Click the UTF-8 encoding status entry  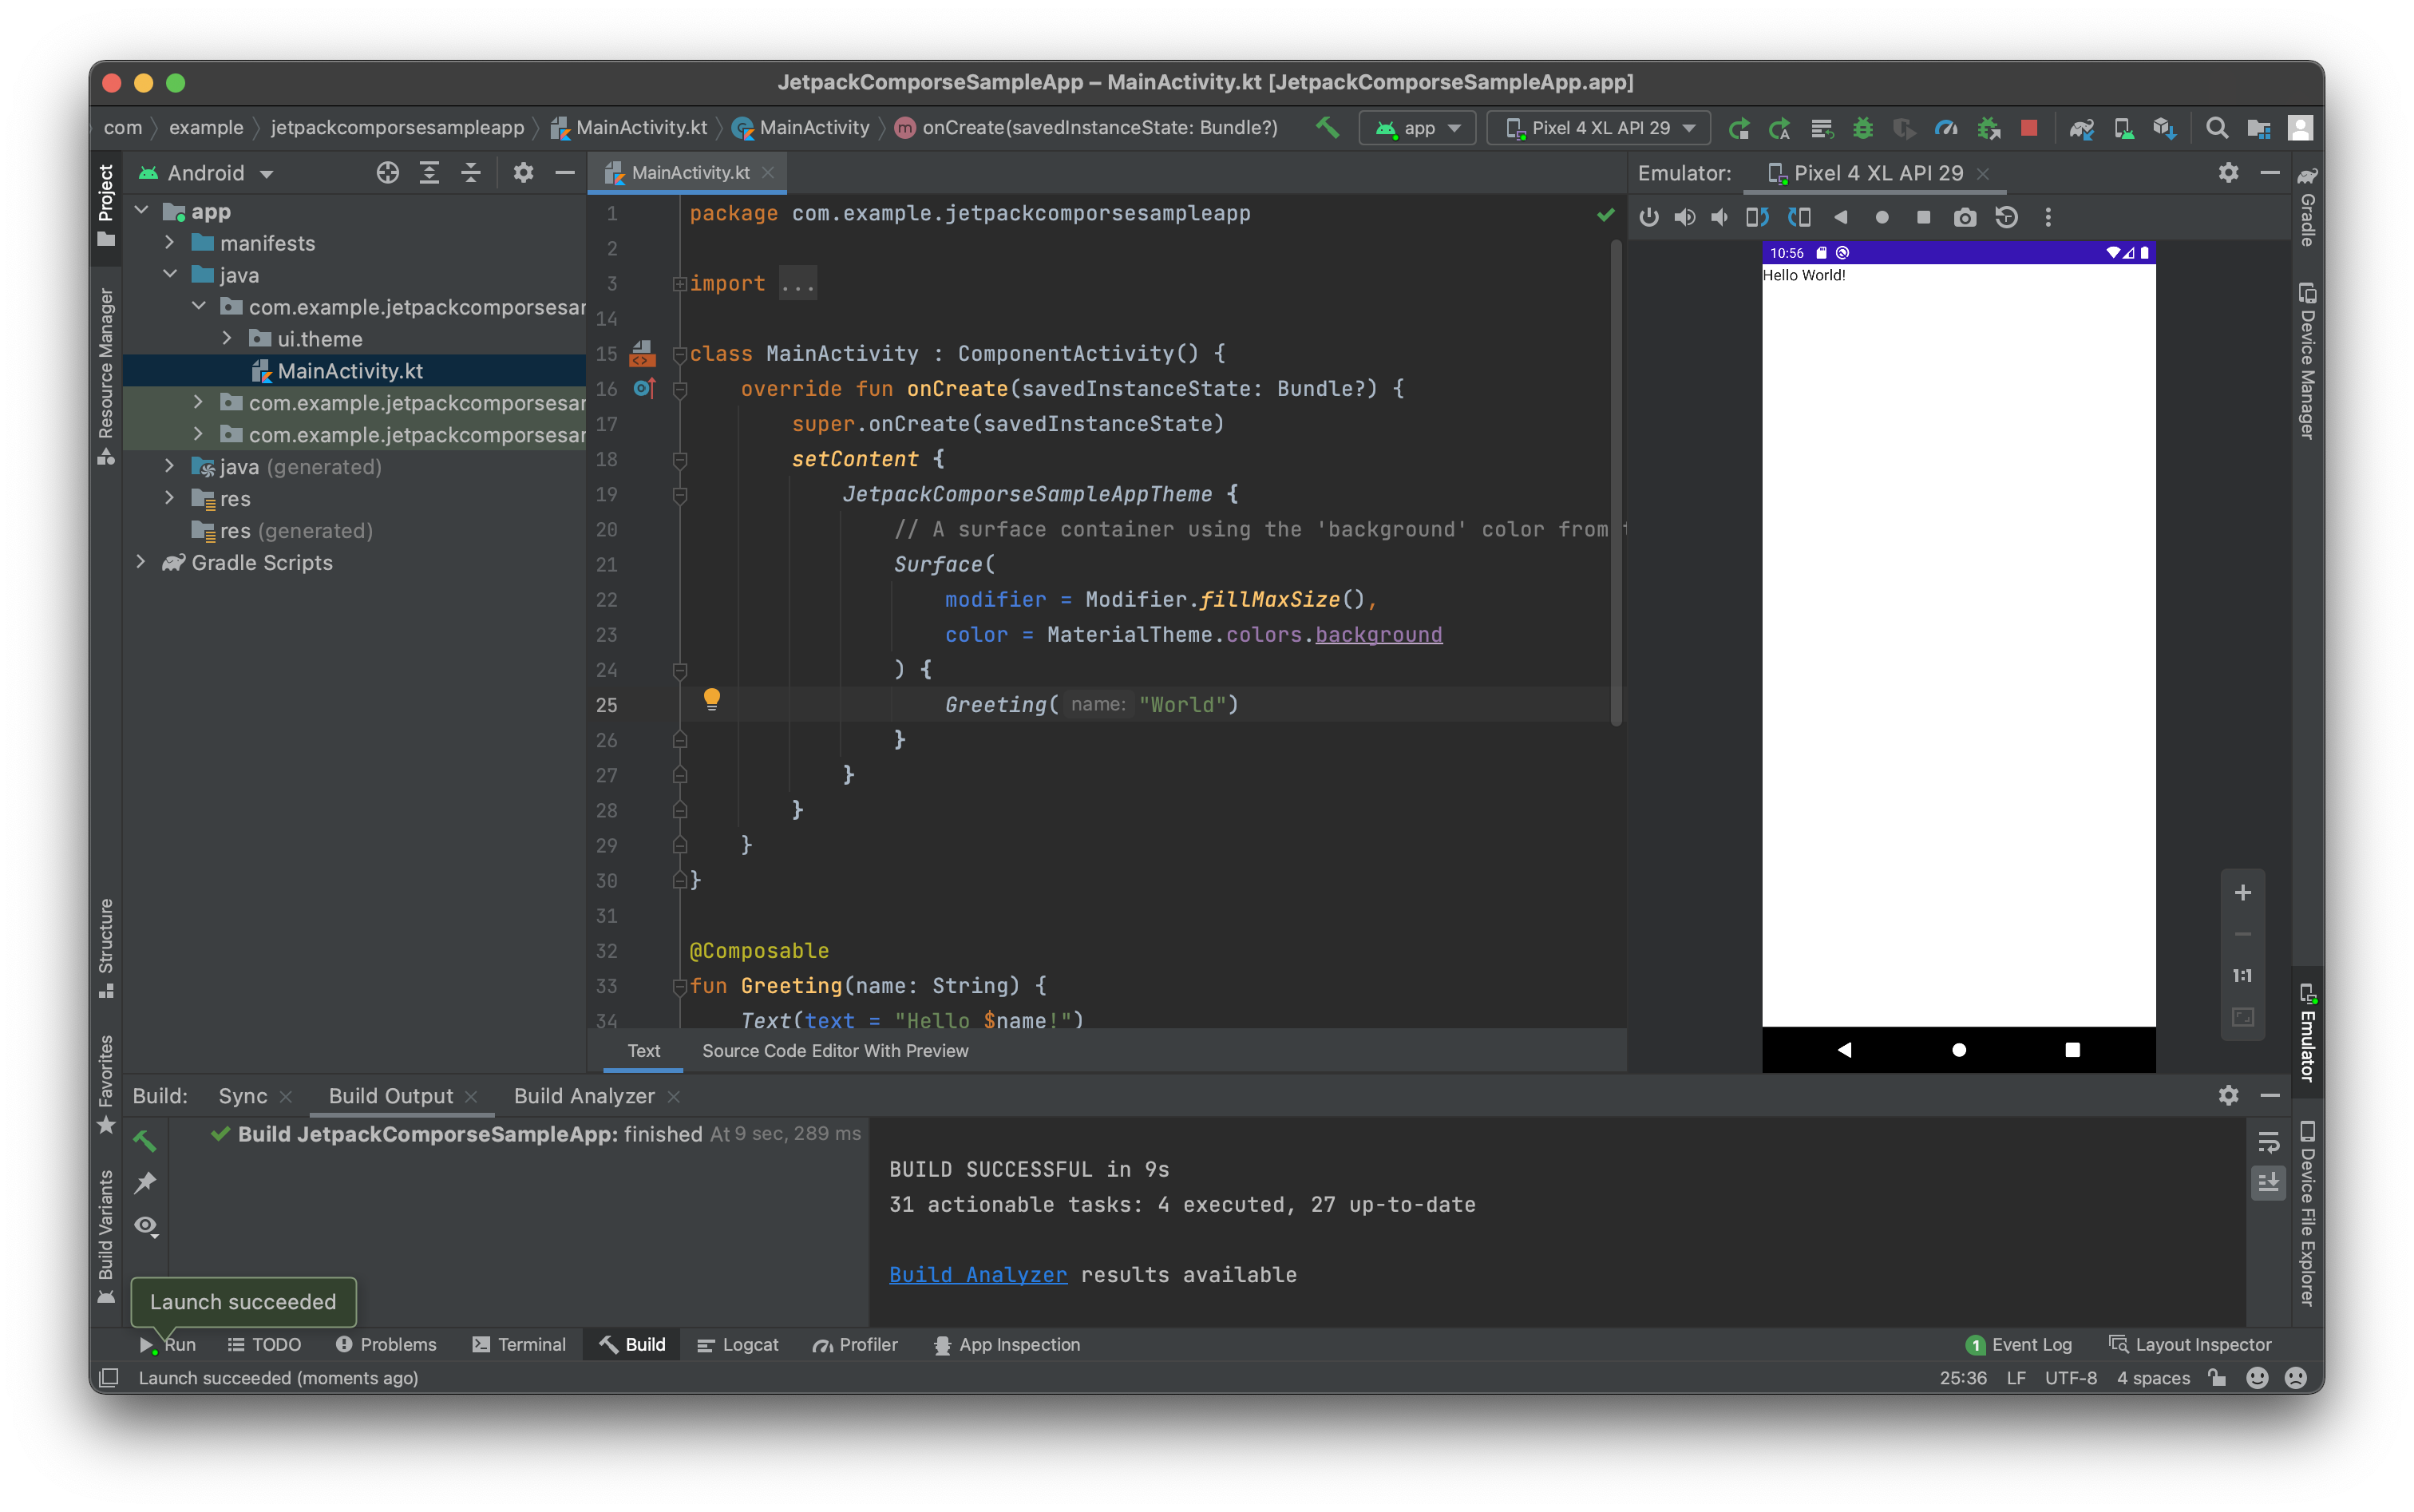pyautogui.click(x=2071, y=1378)
